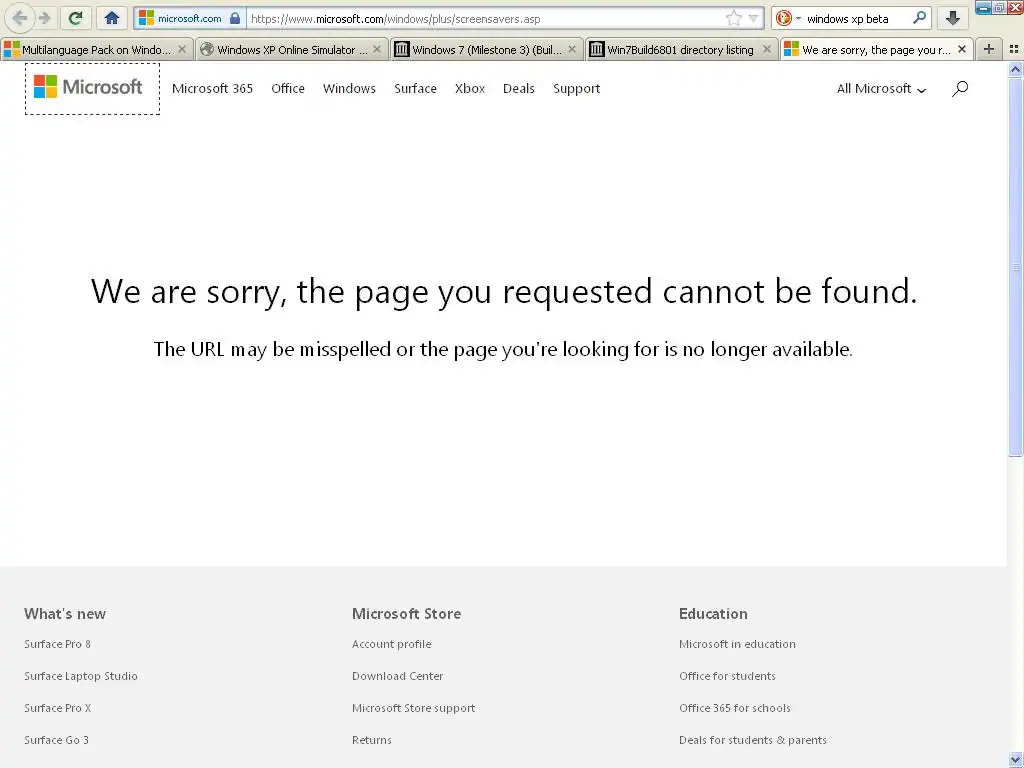Click the 'Education' footer heading
The height and width of the screenshot is (768, 1024).
(713, 614)
